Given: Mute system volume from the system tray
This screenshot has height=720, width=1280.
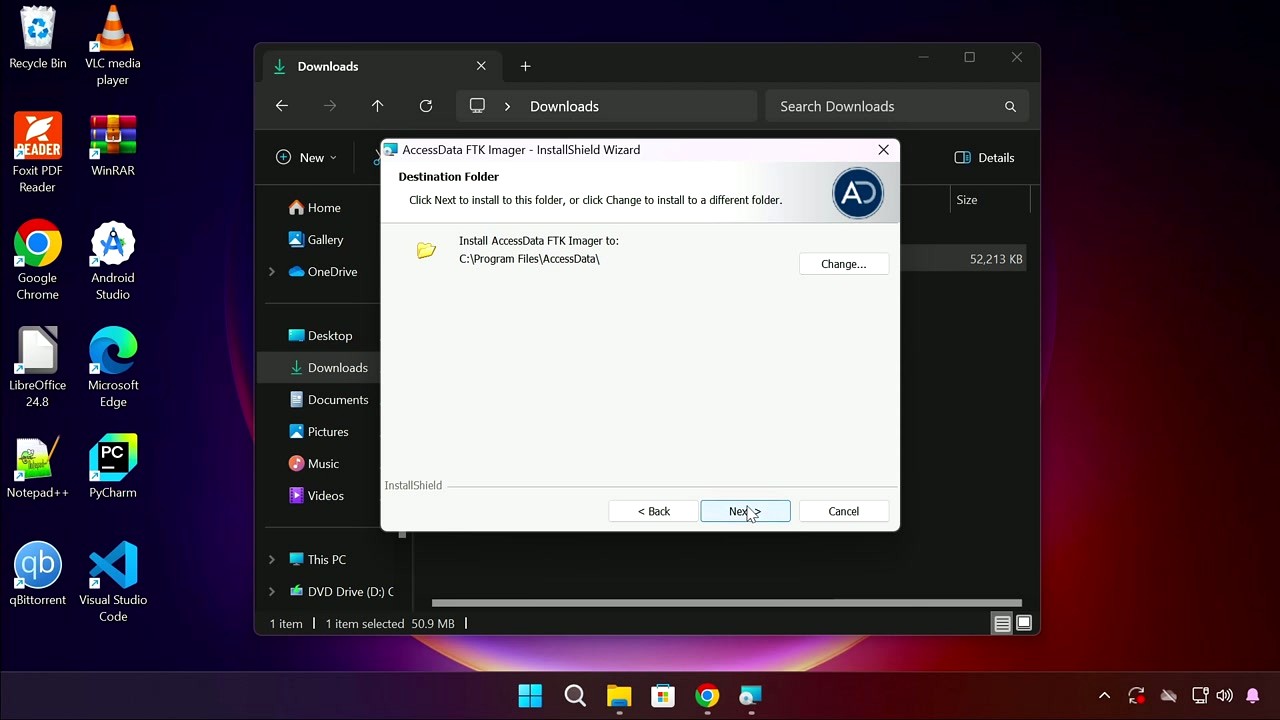Looking at the screenshot, I should tap(1224, 695).
